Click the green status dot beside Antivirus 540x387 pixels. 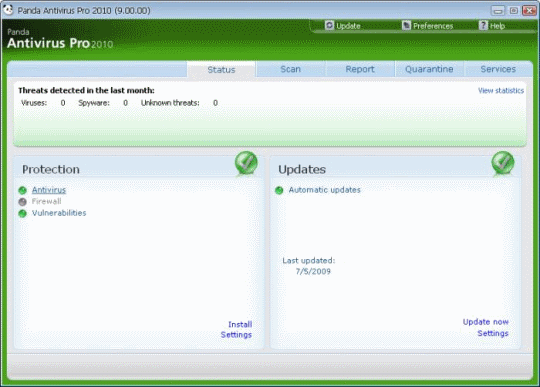tap(23, 190)
